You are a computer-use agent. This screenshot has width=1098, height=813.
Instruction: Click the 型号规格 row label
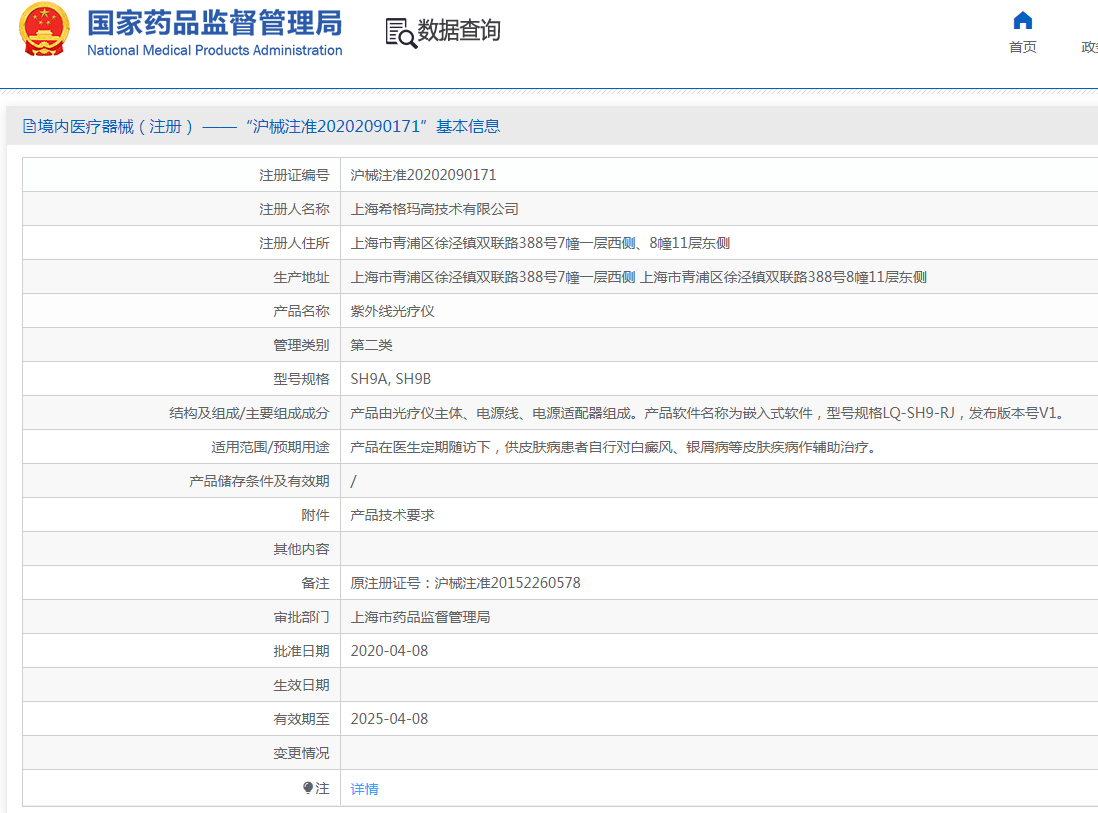point(301,379)
